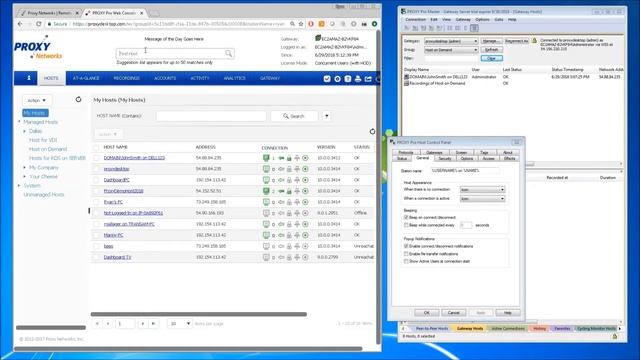Screen dimensions: 640x360
Task: Click the record circle icon in Dashboard TV row
Action: [x=305, y=257]
